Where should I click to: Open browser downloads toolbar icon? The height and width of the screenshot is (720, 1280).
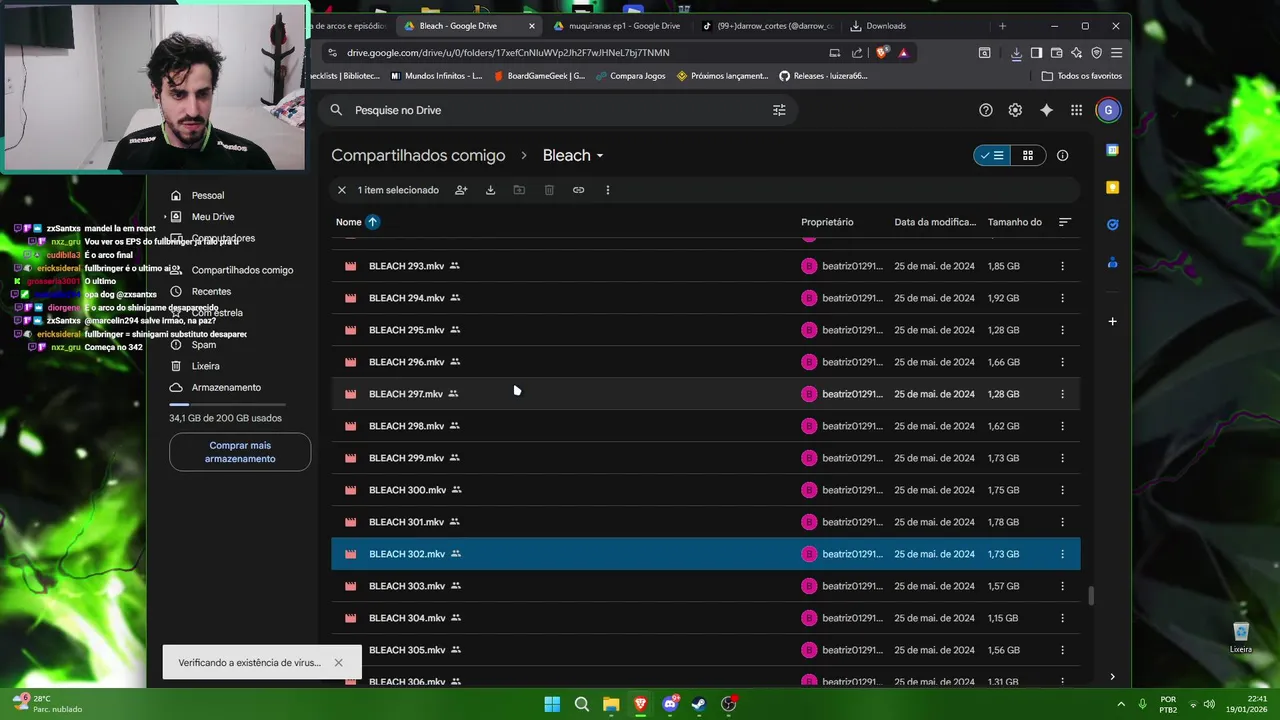tap(1016, 53)
